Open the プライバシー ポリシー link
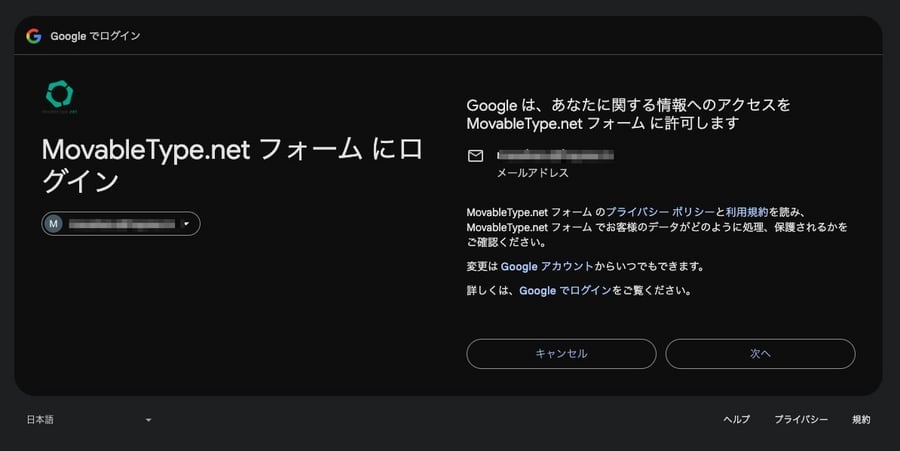 pos(660,212)
